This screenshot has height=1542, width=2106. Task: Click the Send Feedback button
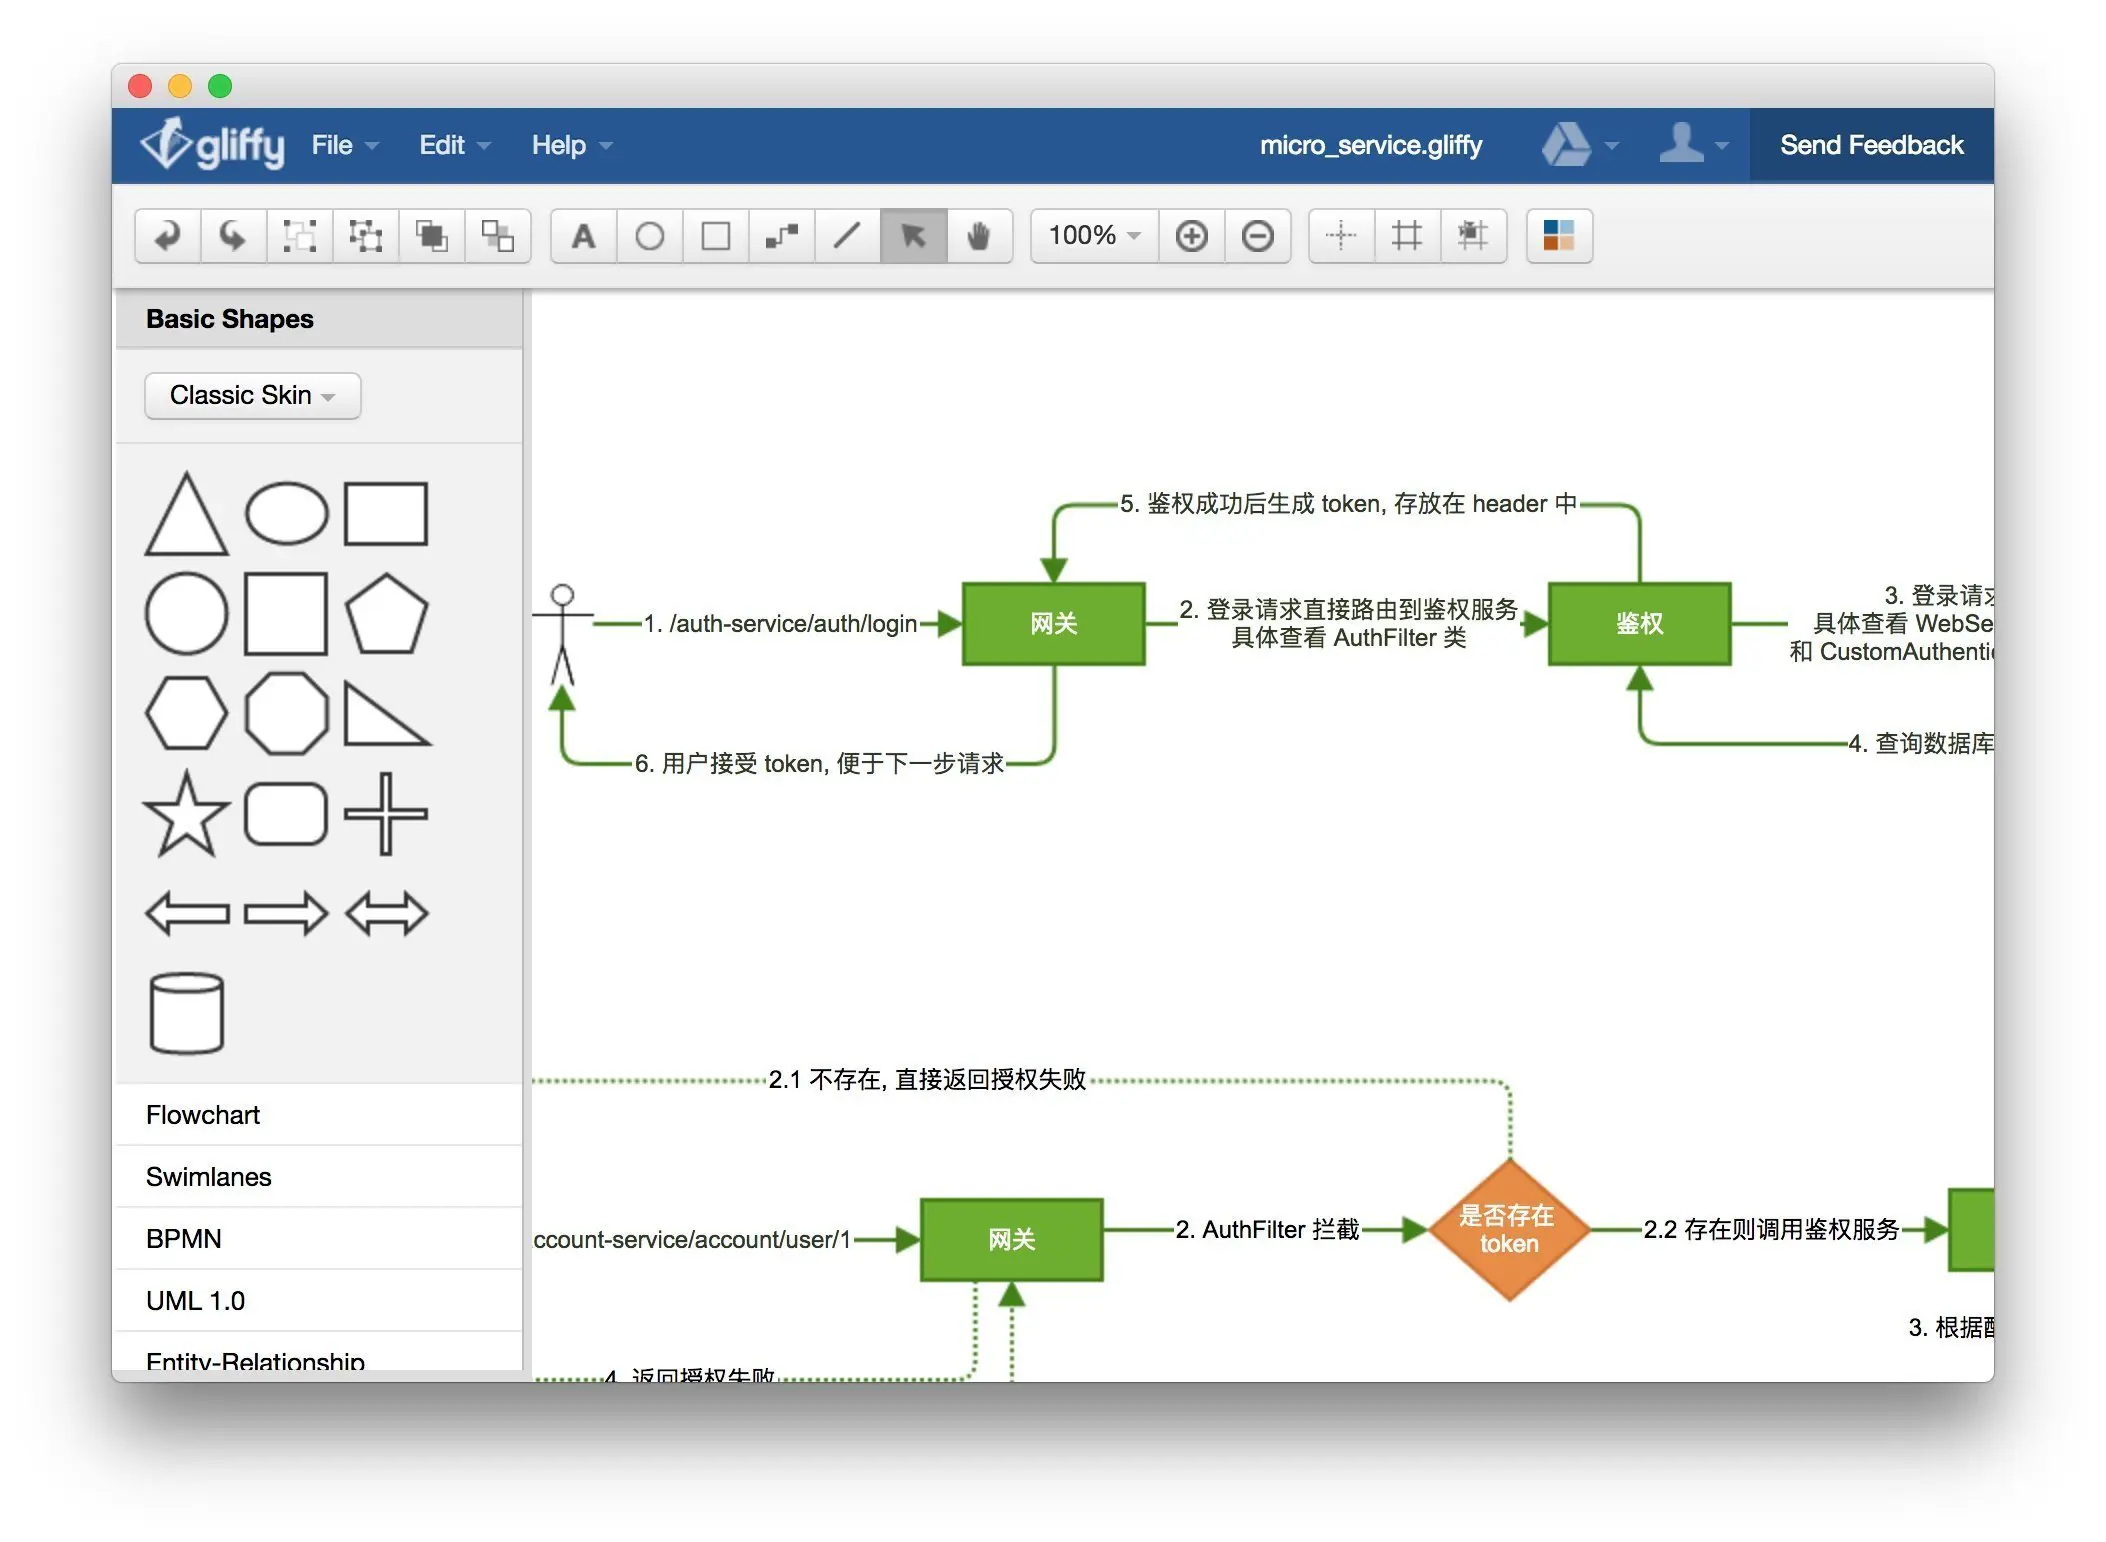click(1870, 145)
